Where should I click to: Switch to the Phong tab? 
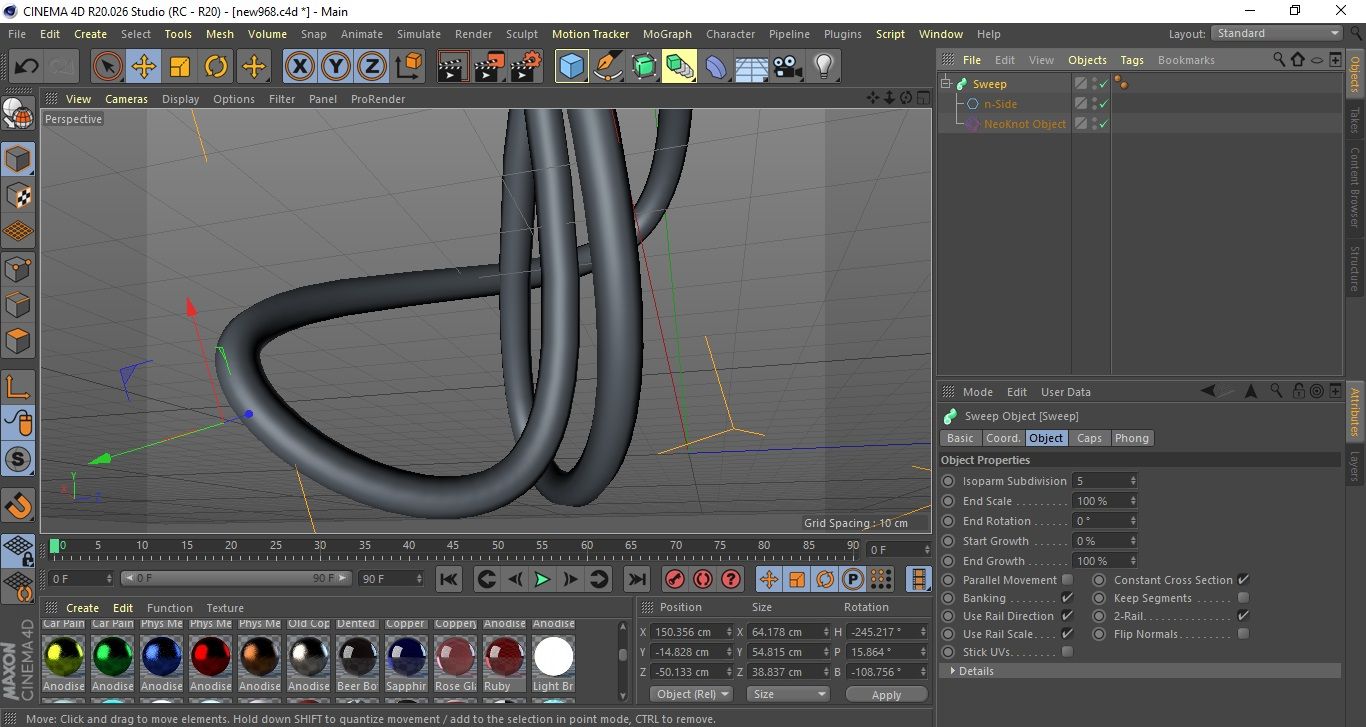click(x=1132, y=438)
